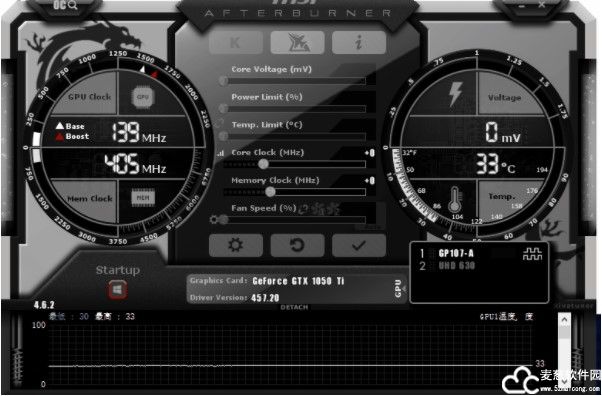This screenshot has height=396, width=602.
Task: Open the MSI dragon logo button
Action: pyautogui.click(x=297, y=42)
